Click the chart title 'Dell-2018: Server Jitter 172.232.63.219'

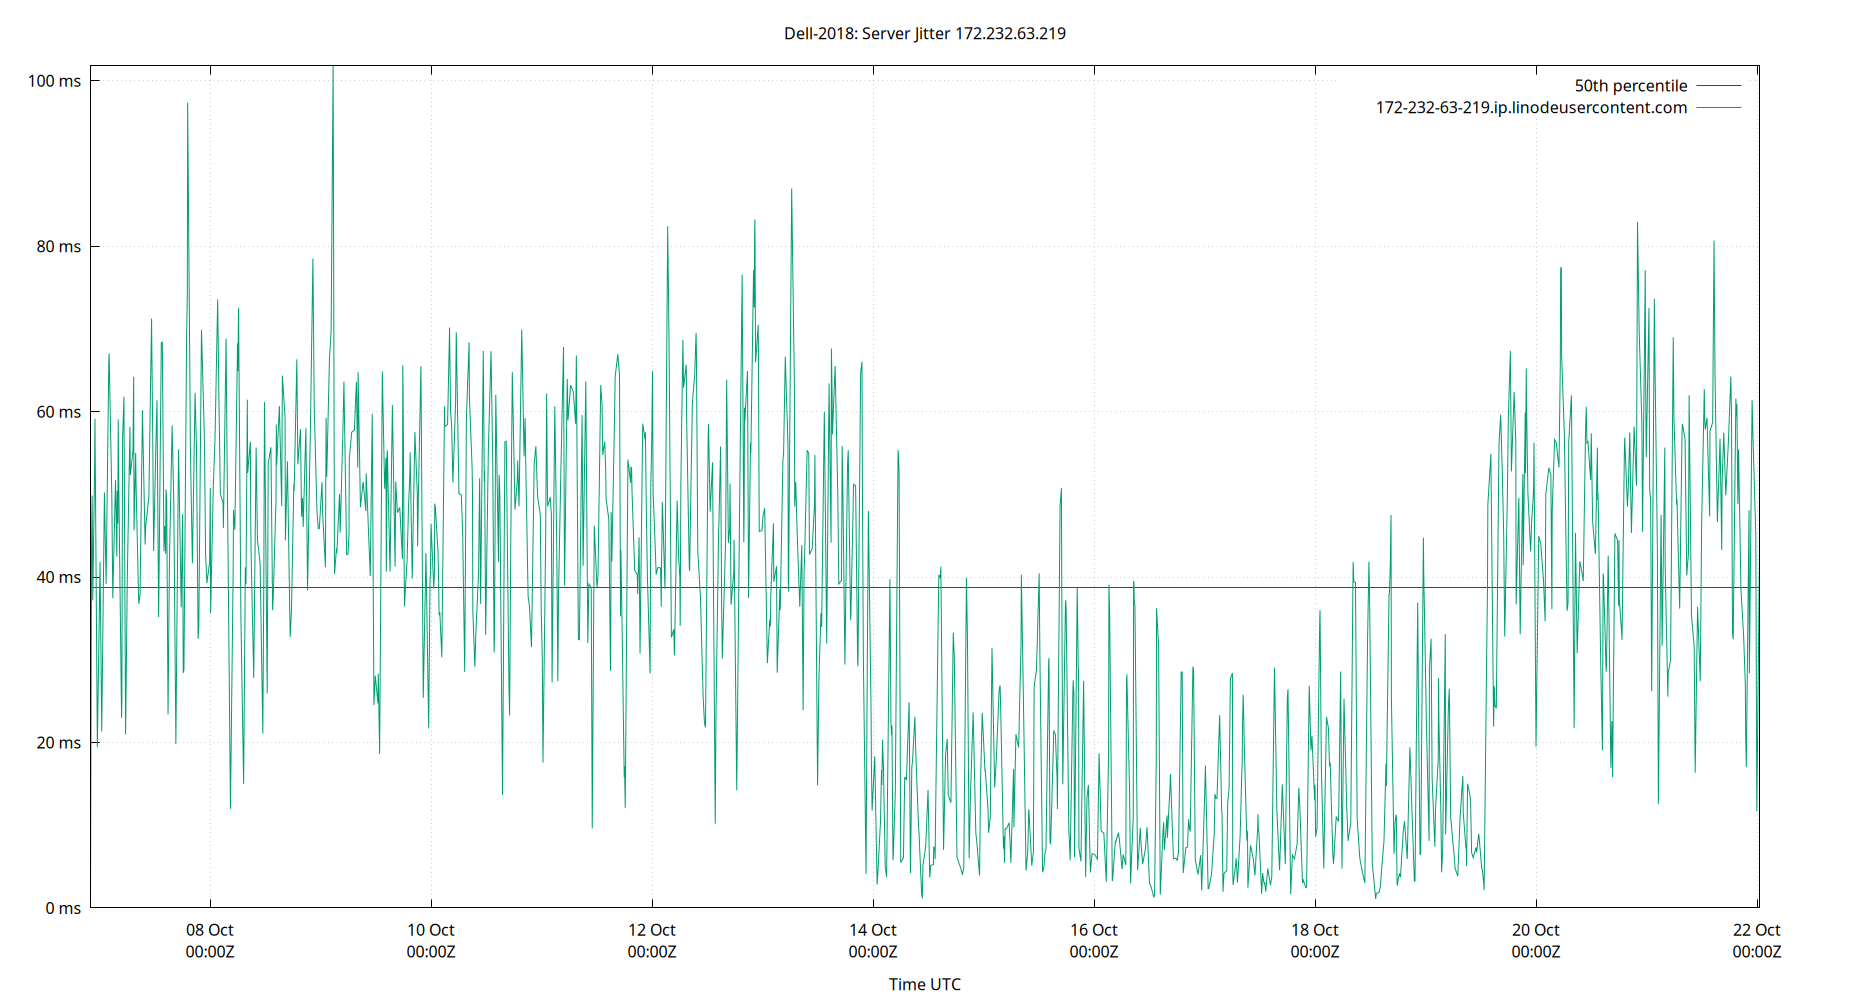click(925, 33)
